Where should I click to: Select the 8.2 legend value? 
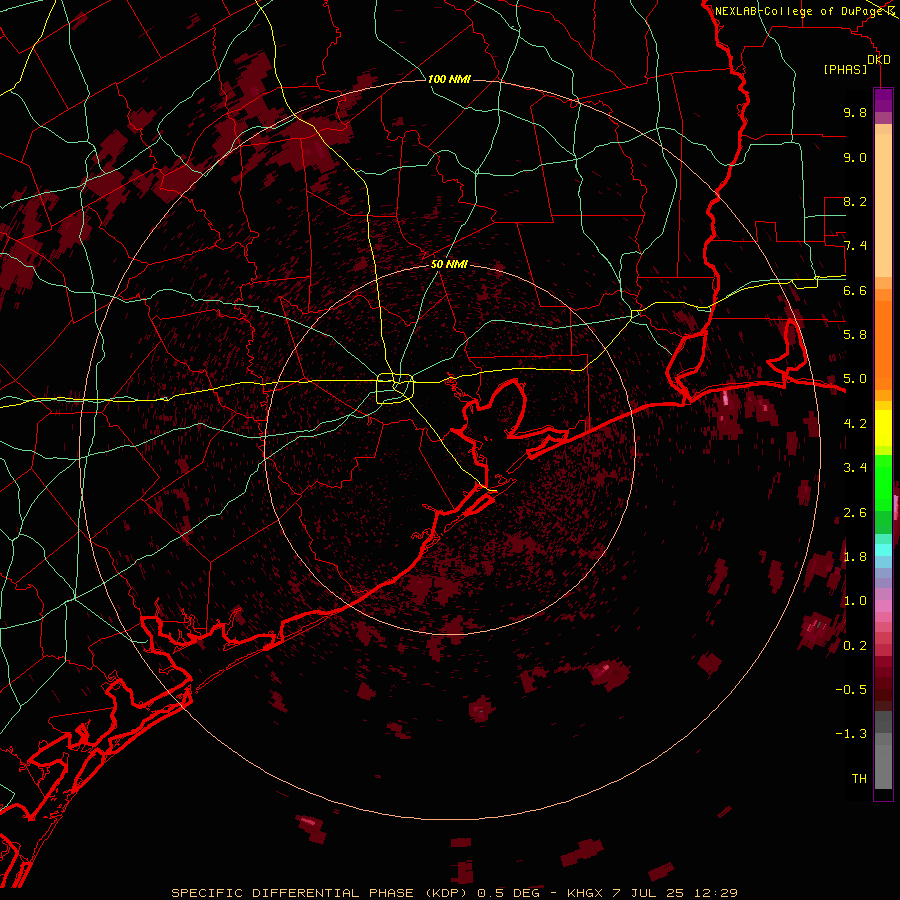(x=855, y=201)
